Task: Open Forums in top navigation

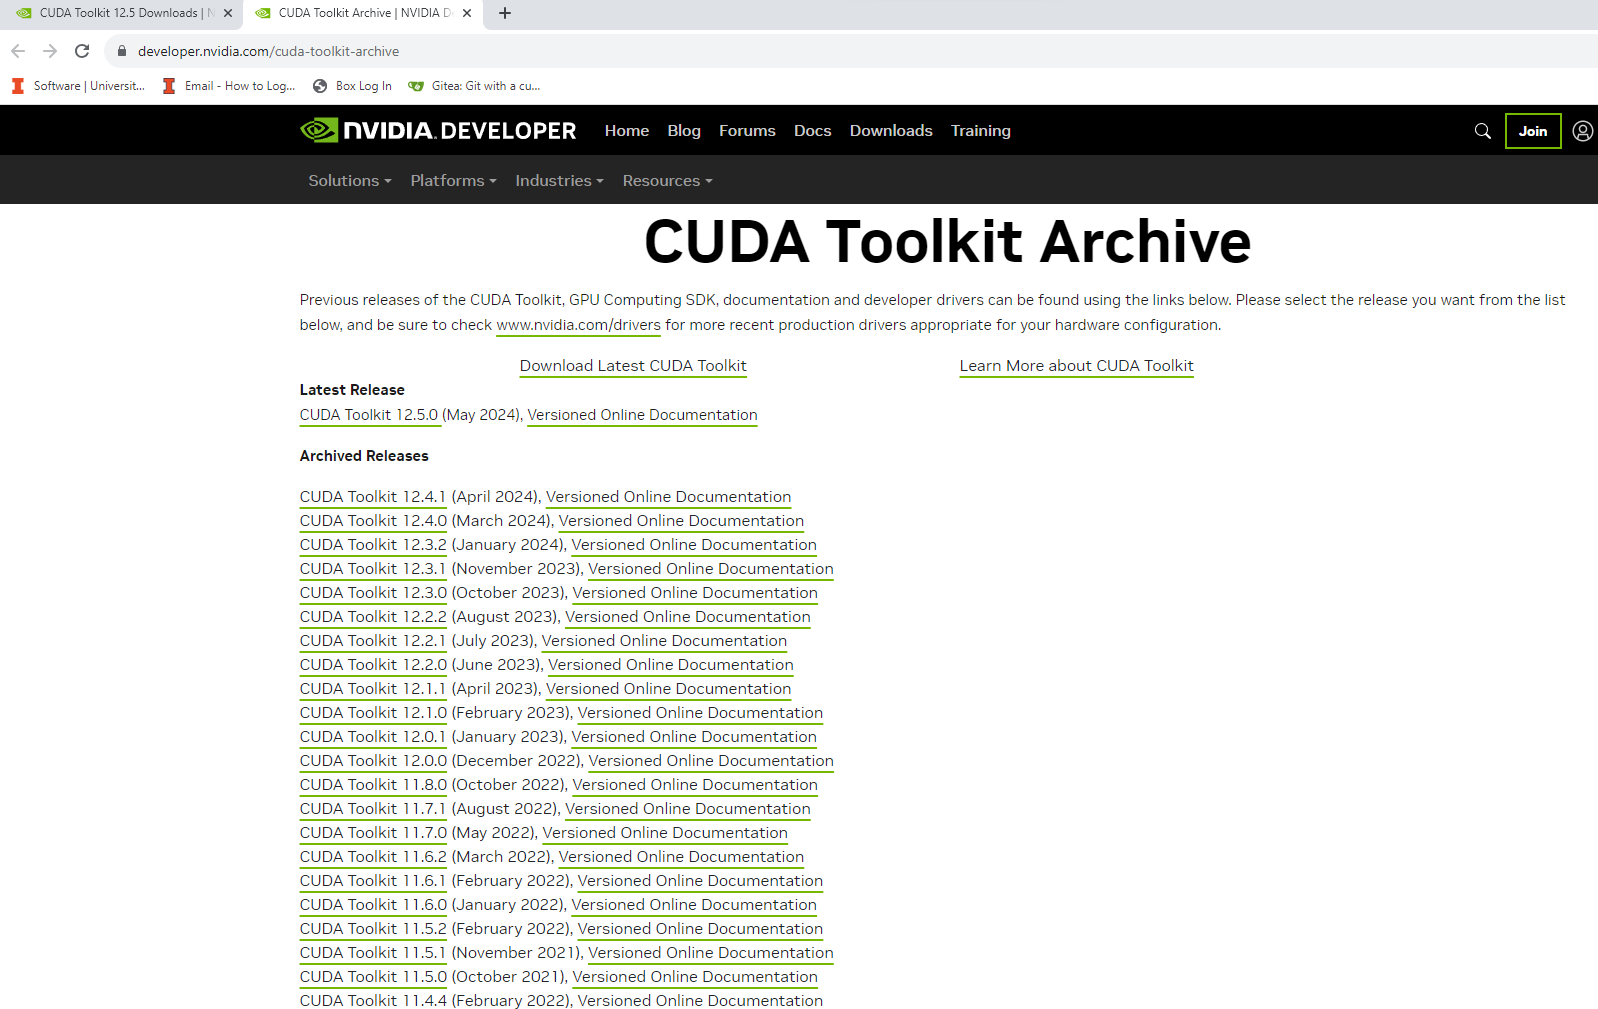Action: 747,131
